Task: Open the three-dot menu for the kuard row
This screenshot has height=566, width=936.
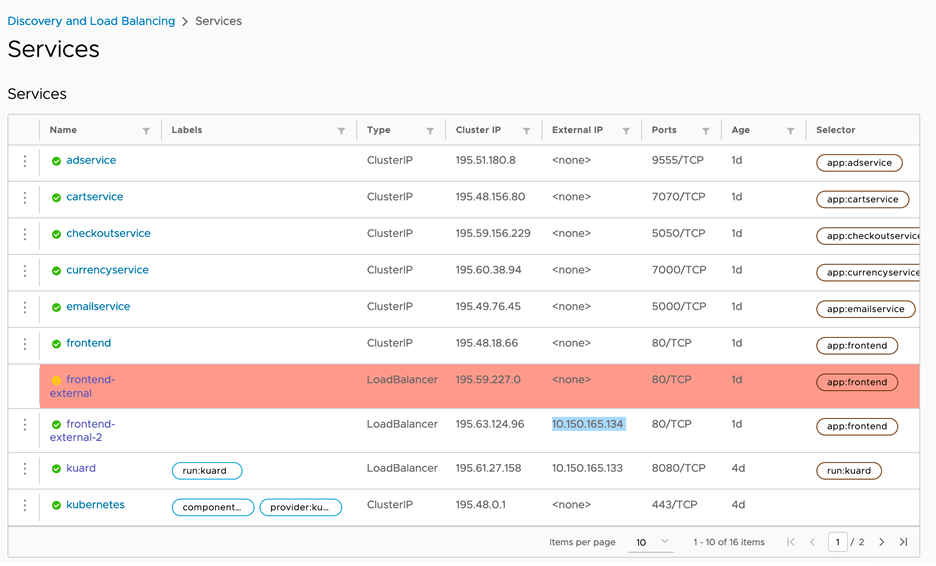Action: pyautogui.click(x=25, y=469)
